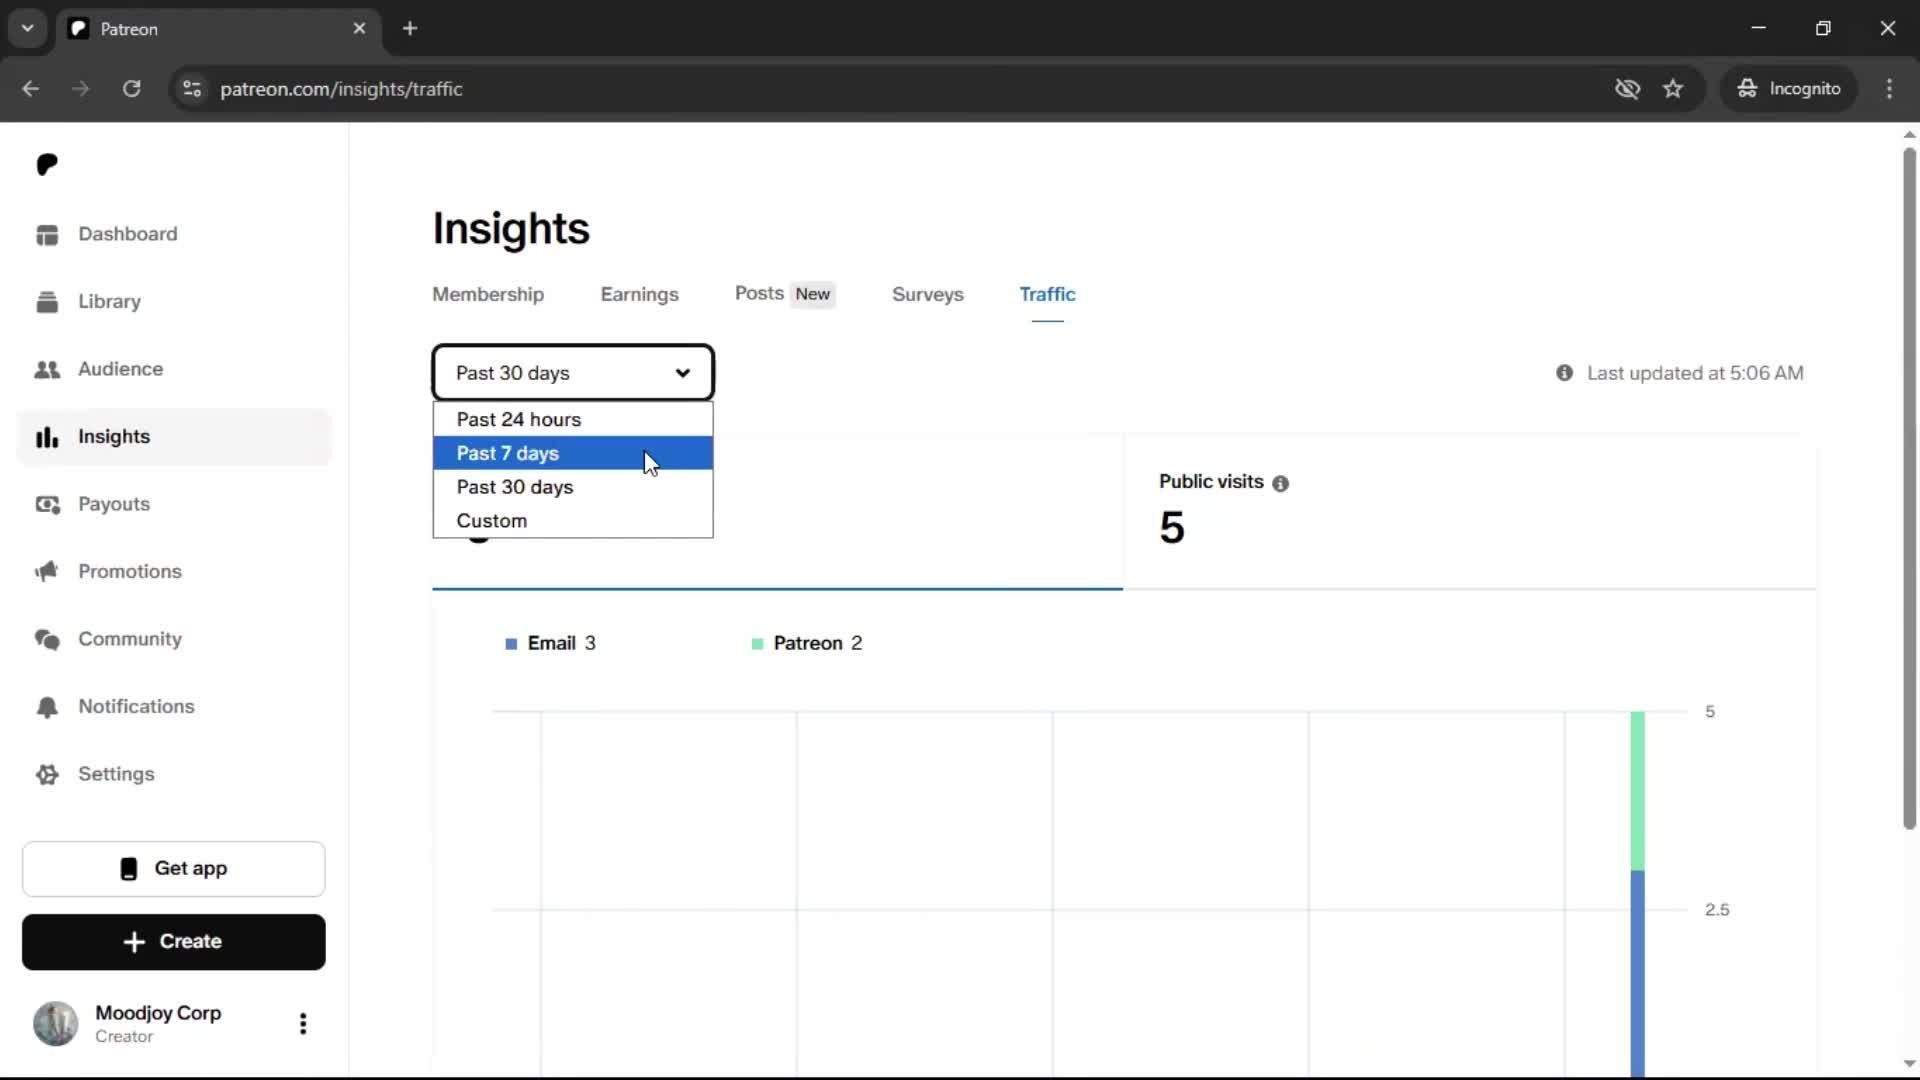
Task: Choose Custom date range option
Action: coord(573,521)
